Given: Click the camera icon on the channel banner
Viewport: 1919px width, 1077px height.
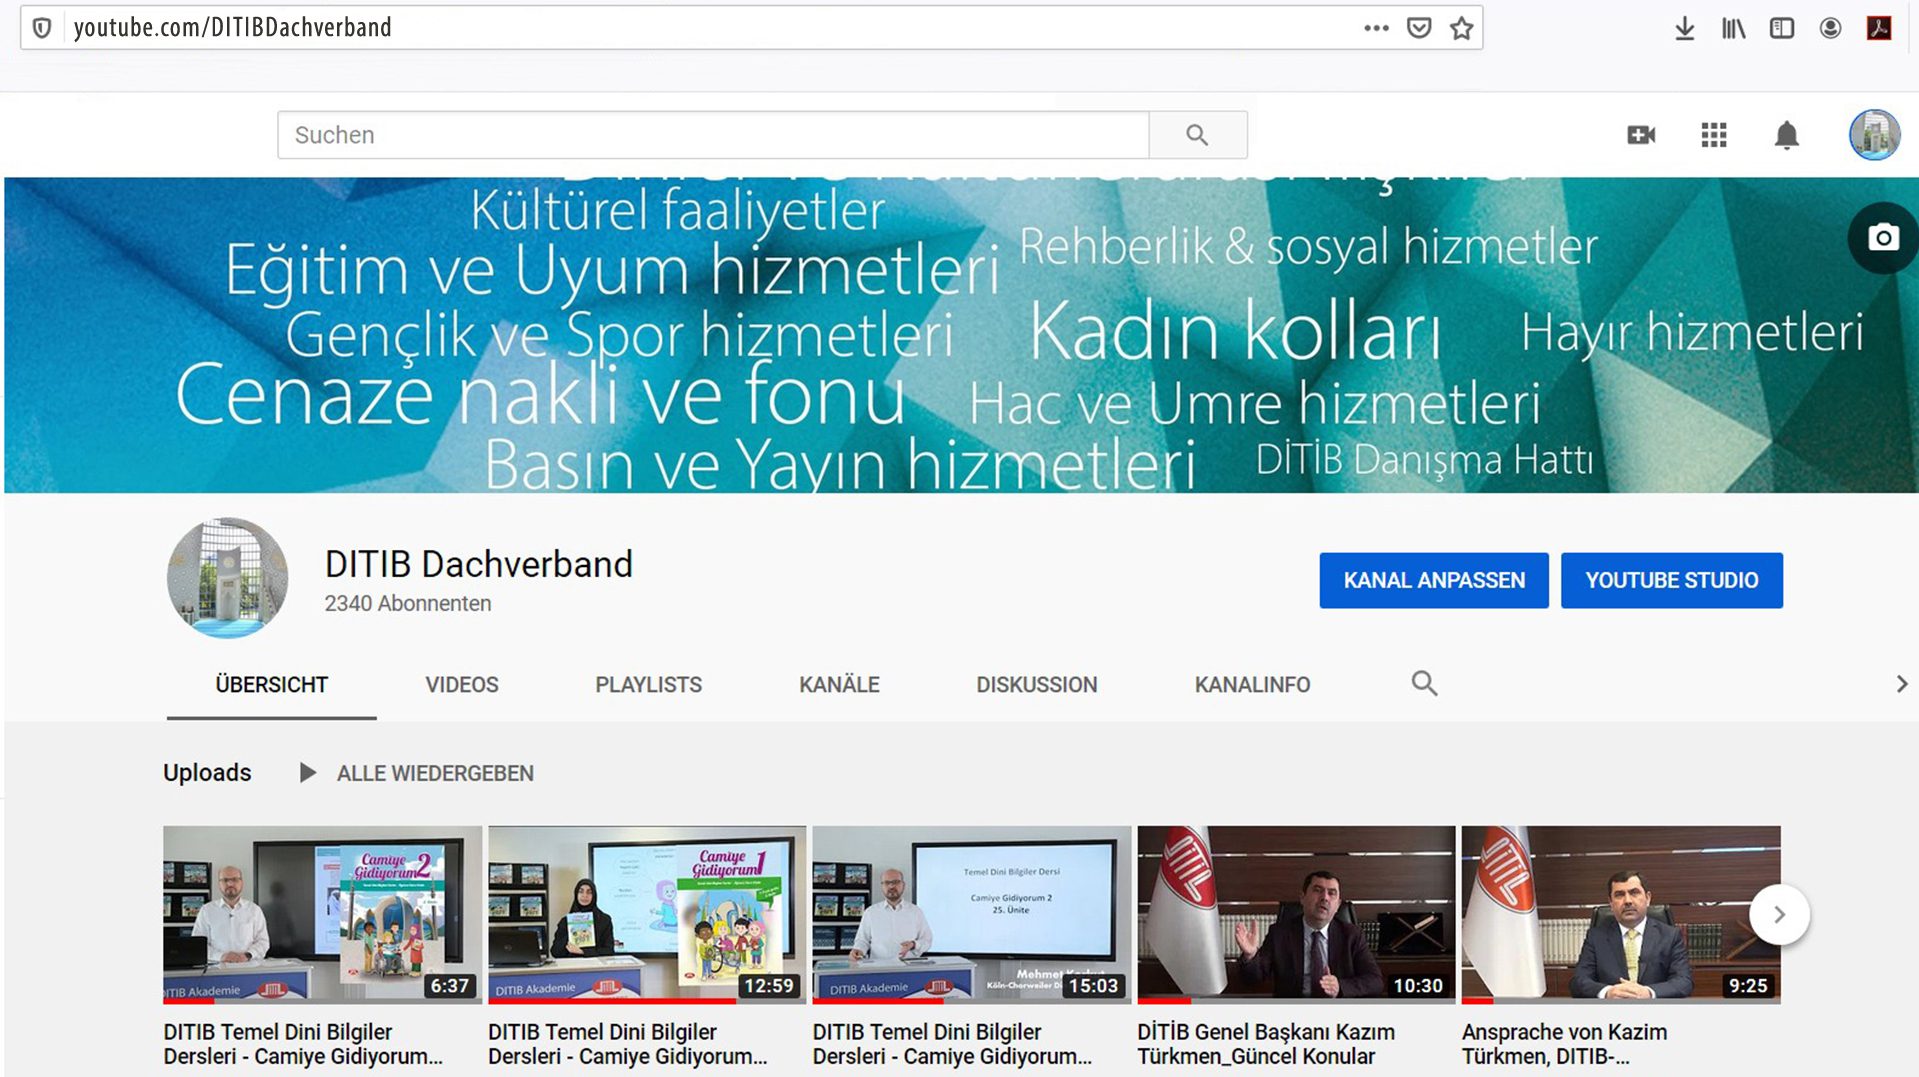Looking at the screenshot, I should point(1883,239).
